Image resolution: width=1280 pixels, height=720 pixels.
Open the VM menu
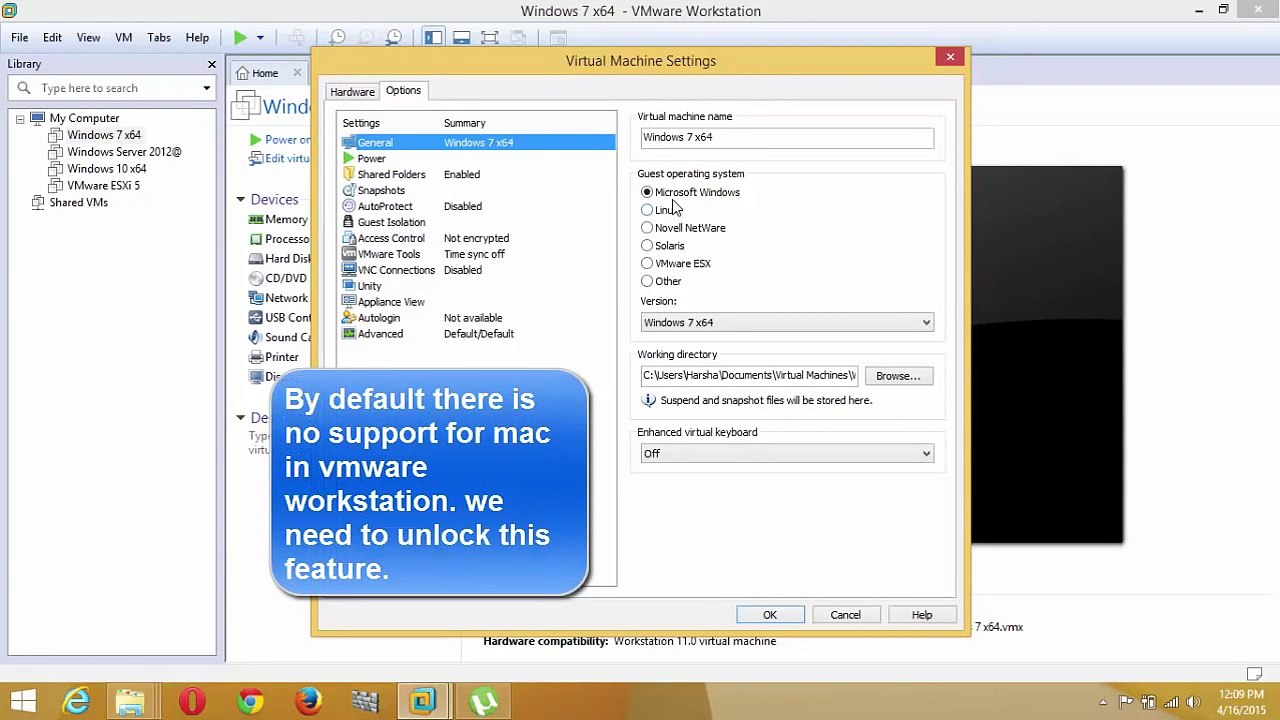[124, 38]
